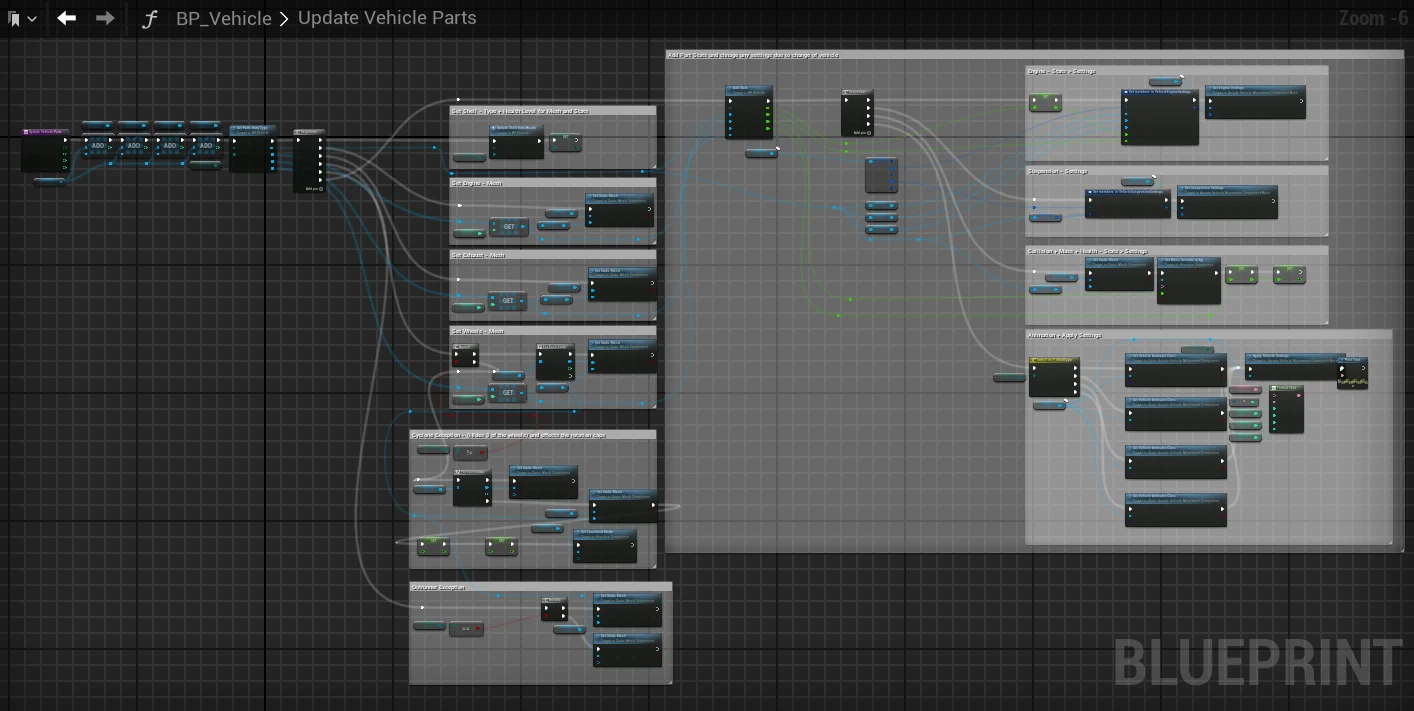Select Set Static Mesh node in Set Engine box

(620, 210)
